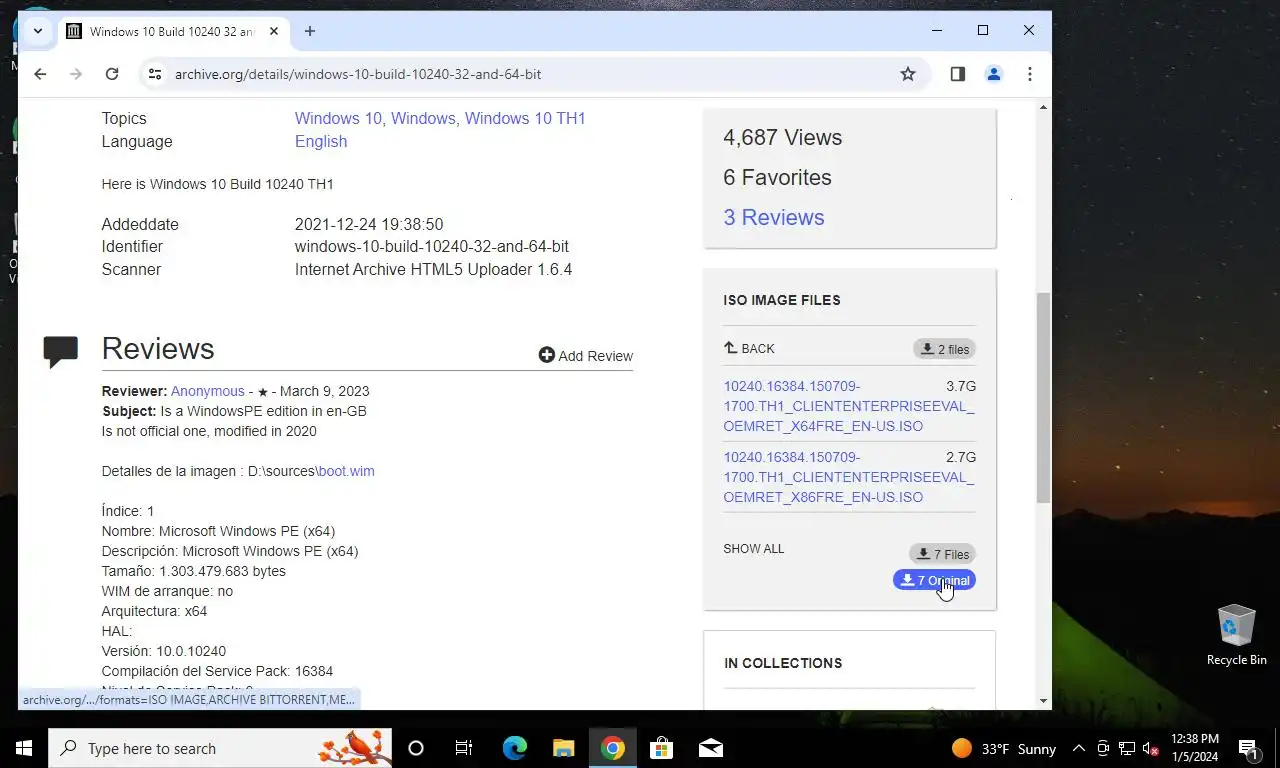Click the browser Back arrow
1280x768 pixels.
[x=40, y=74]
